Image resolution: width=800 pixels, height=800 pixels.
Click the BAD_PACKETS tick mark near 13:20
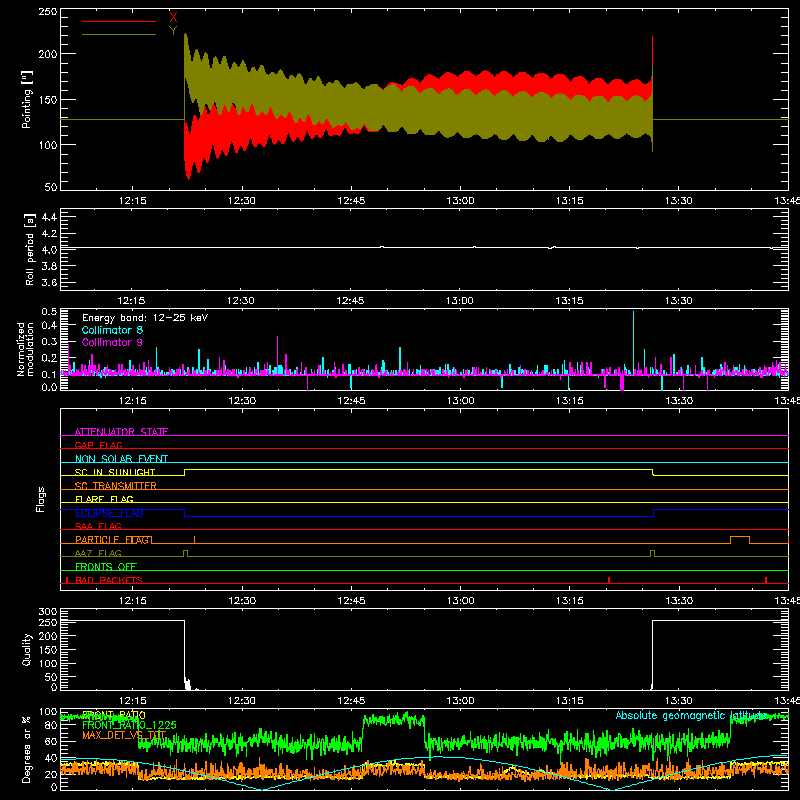(609, 580)
